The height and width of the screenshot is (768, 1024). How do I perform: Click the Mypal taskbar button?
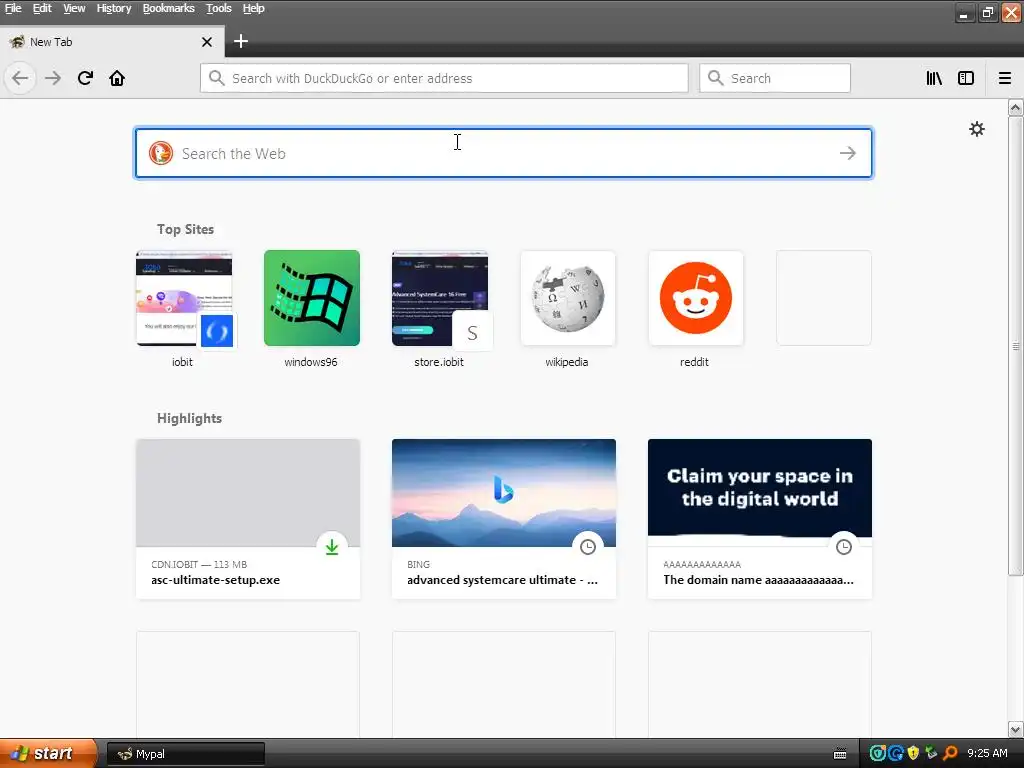(x=185, y=754)
